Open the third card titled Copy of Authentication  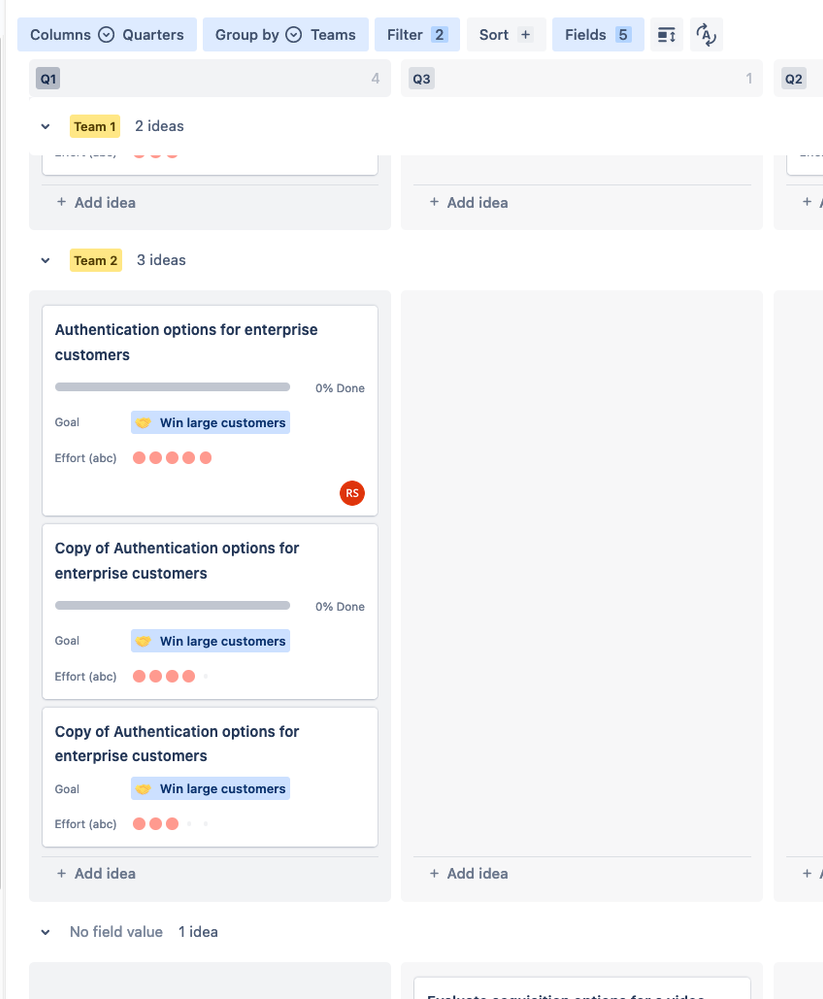pyautogui.click(x=210, y=777)
